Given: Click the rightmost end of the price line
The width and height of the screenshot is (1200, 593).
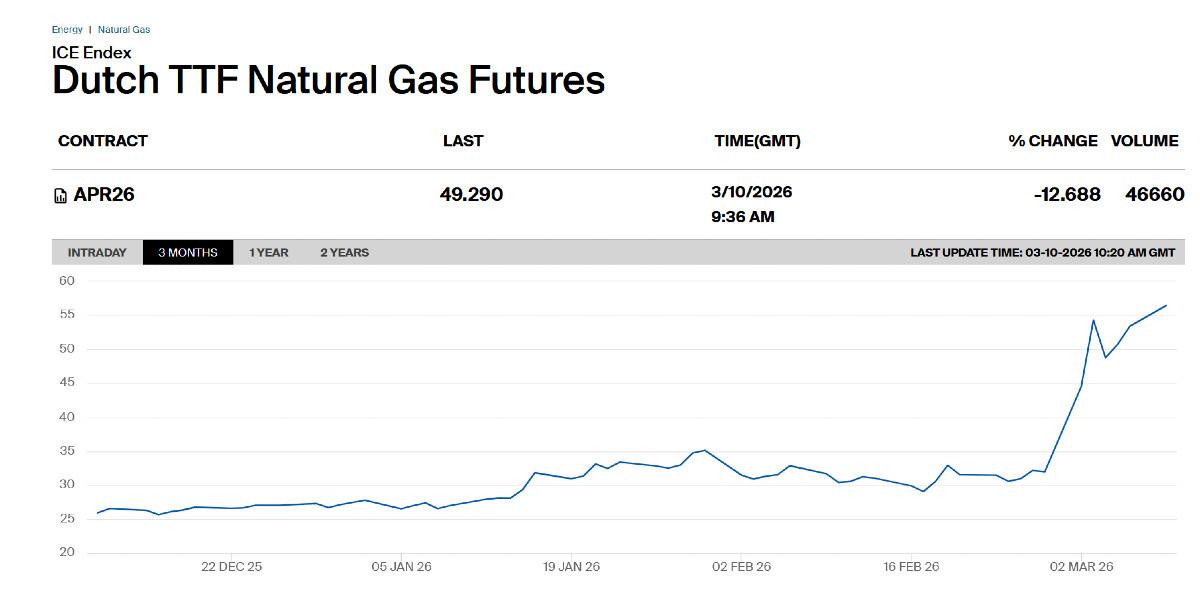Looking at the screenshot, I should (x=1166, y=306).
